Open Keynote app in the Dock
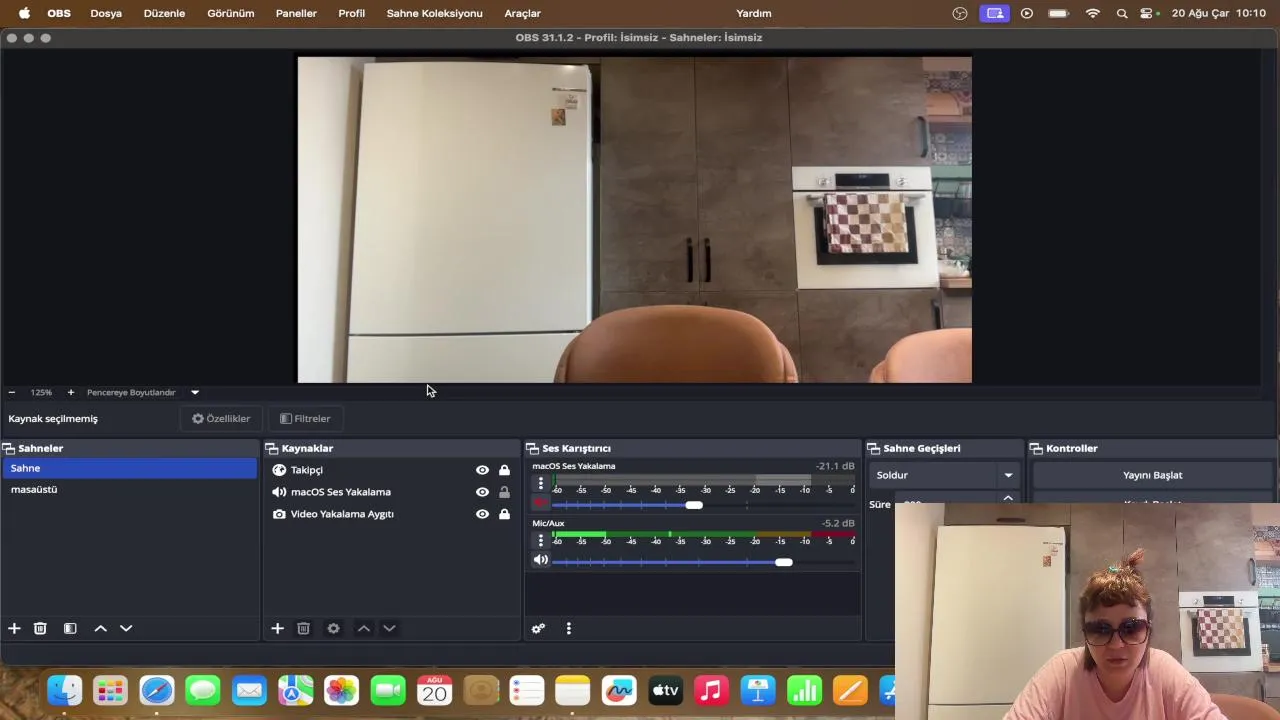Viewport: 1280px width, 720px height. [x=758, y=690]
